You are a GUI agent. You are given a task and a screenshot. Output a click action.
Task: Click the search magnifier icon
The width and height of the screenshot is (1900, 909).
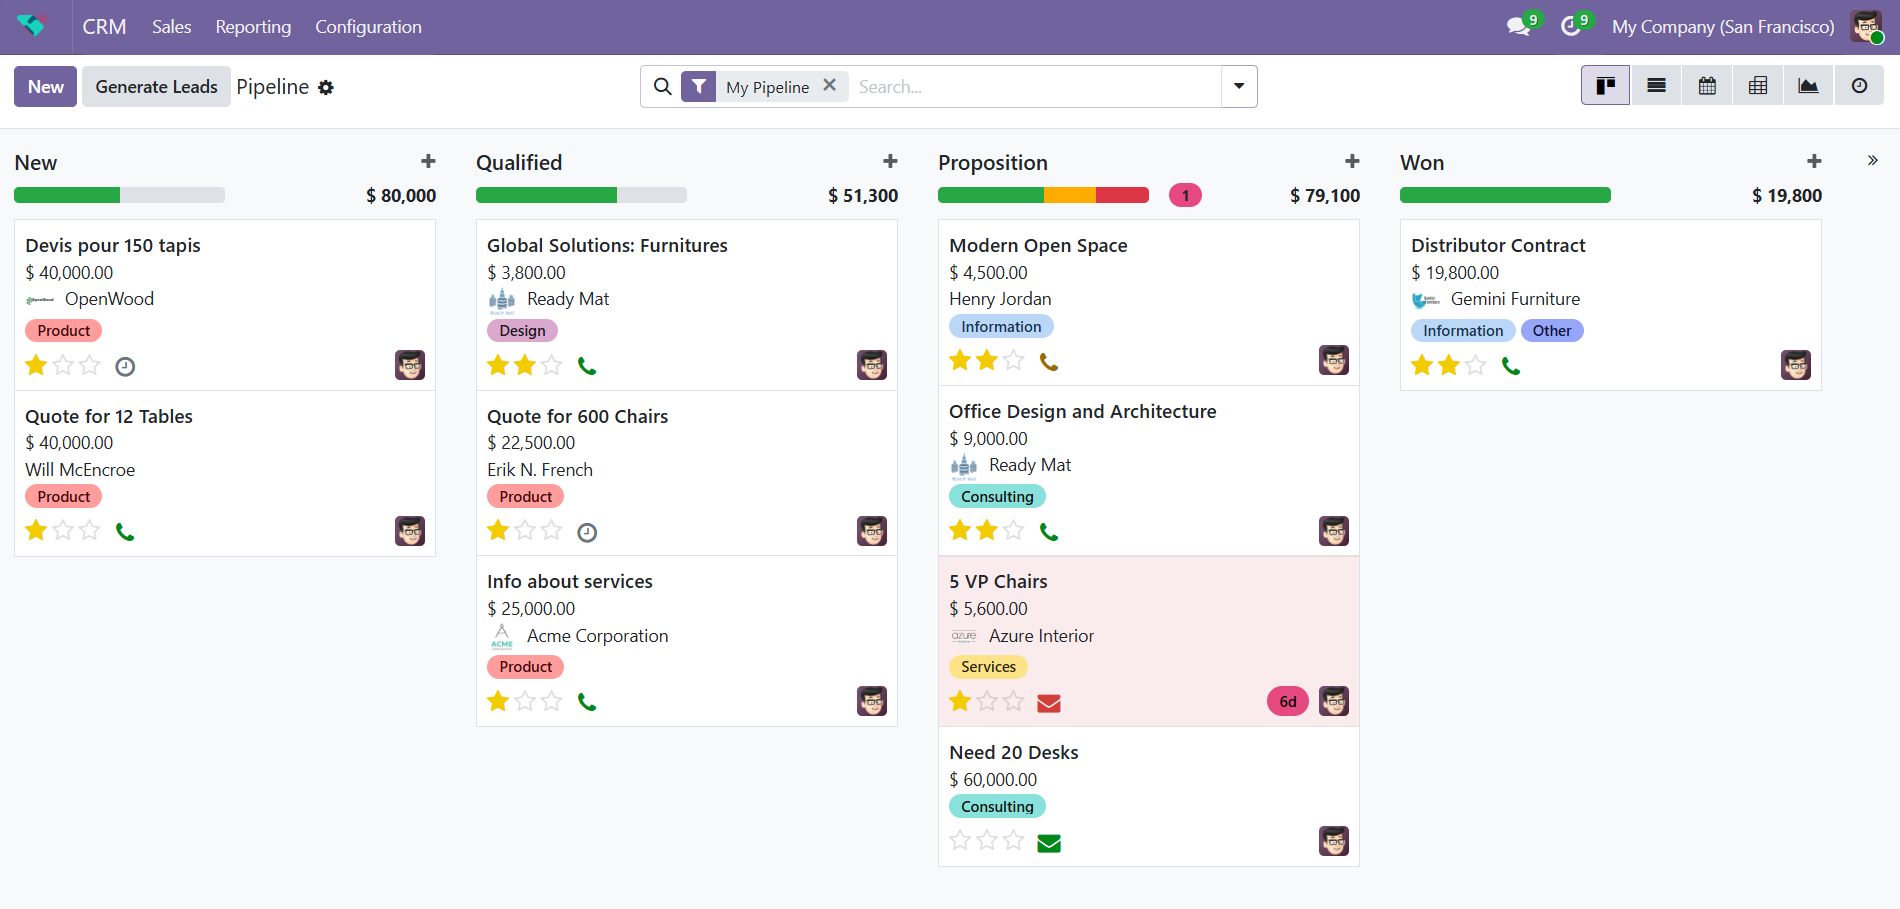tap(662, 87)
